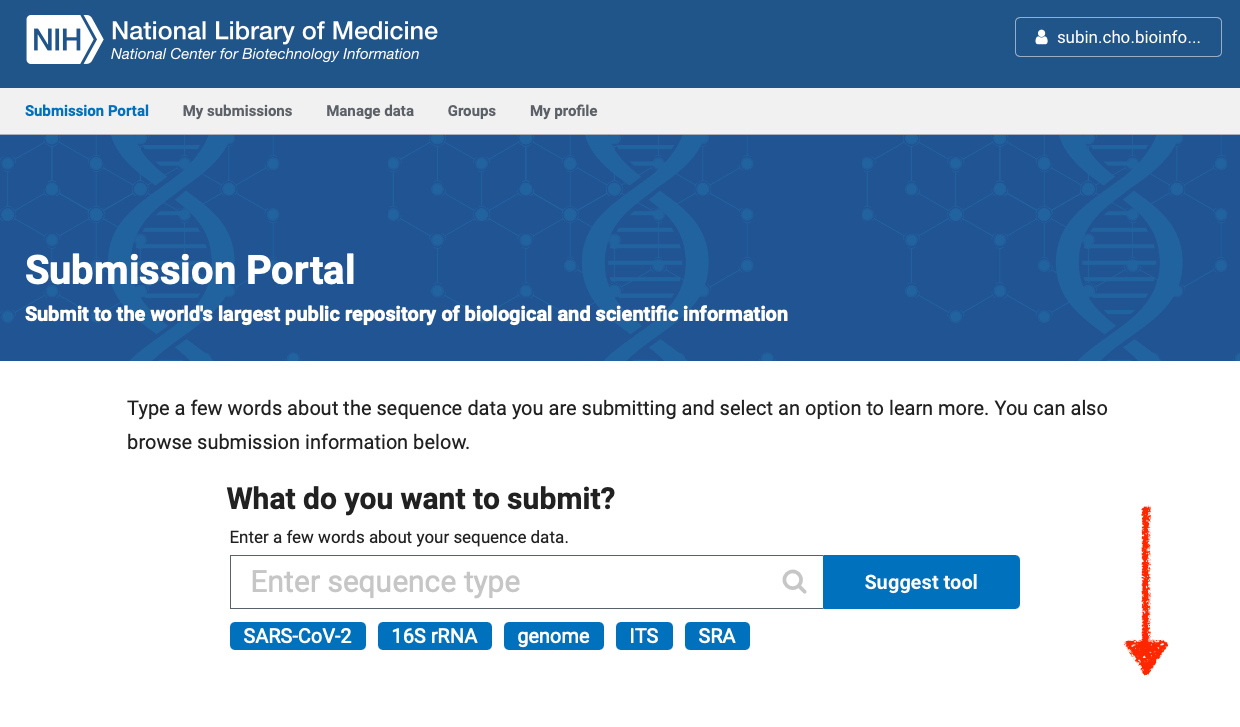Click the ITS quick tag

(644, 636)
